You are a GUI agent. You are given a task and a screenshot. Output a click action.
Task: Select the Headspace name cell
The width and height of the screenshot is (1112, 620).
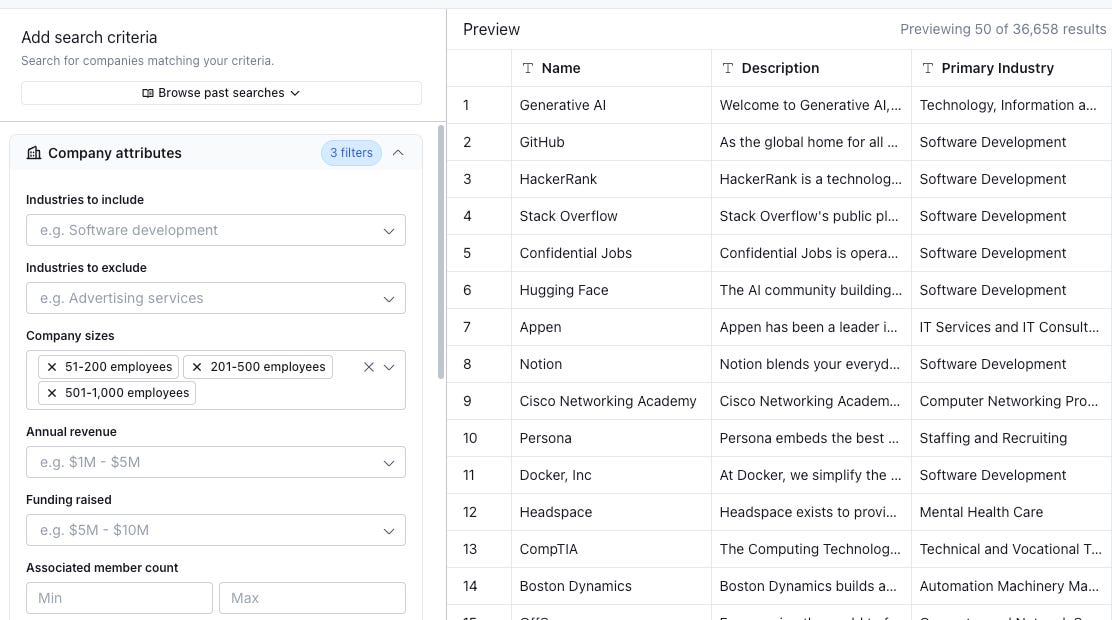click(611, 512)
